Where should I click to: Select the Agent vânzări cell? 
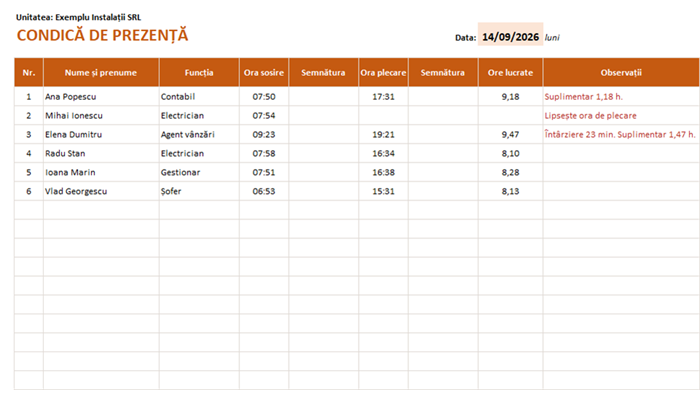pyautogui.click(x=199, y=134)
